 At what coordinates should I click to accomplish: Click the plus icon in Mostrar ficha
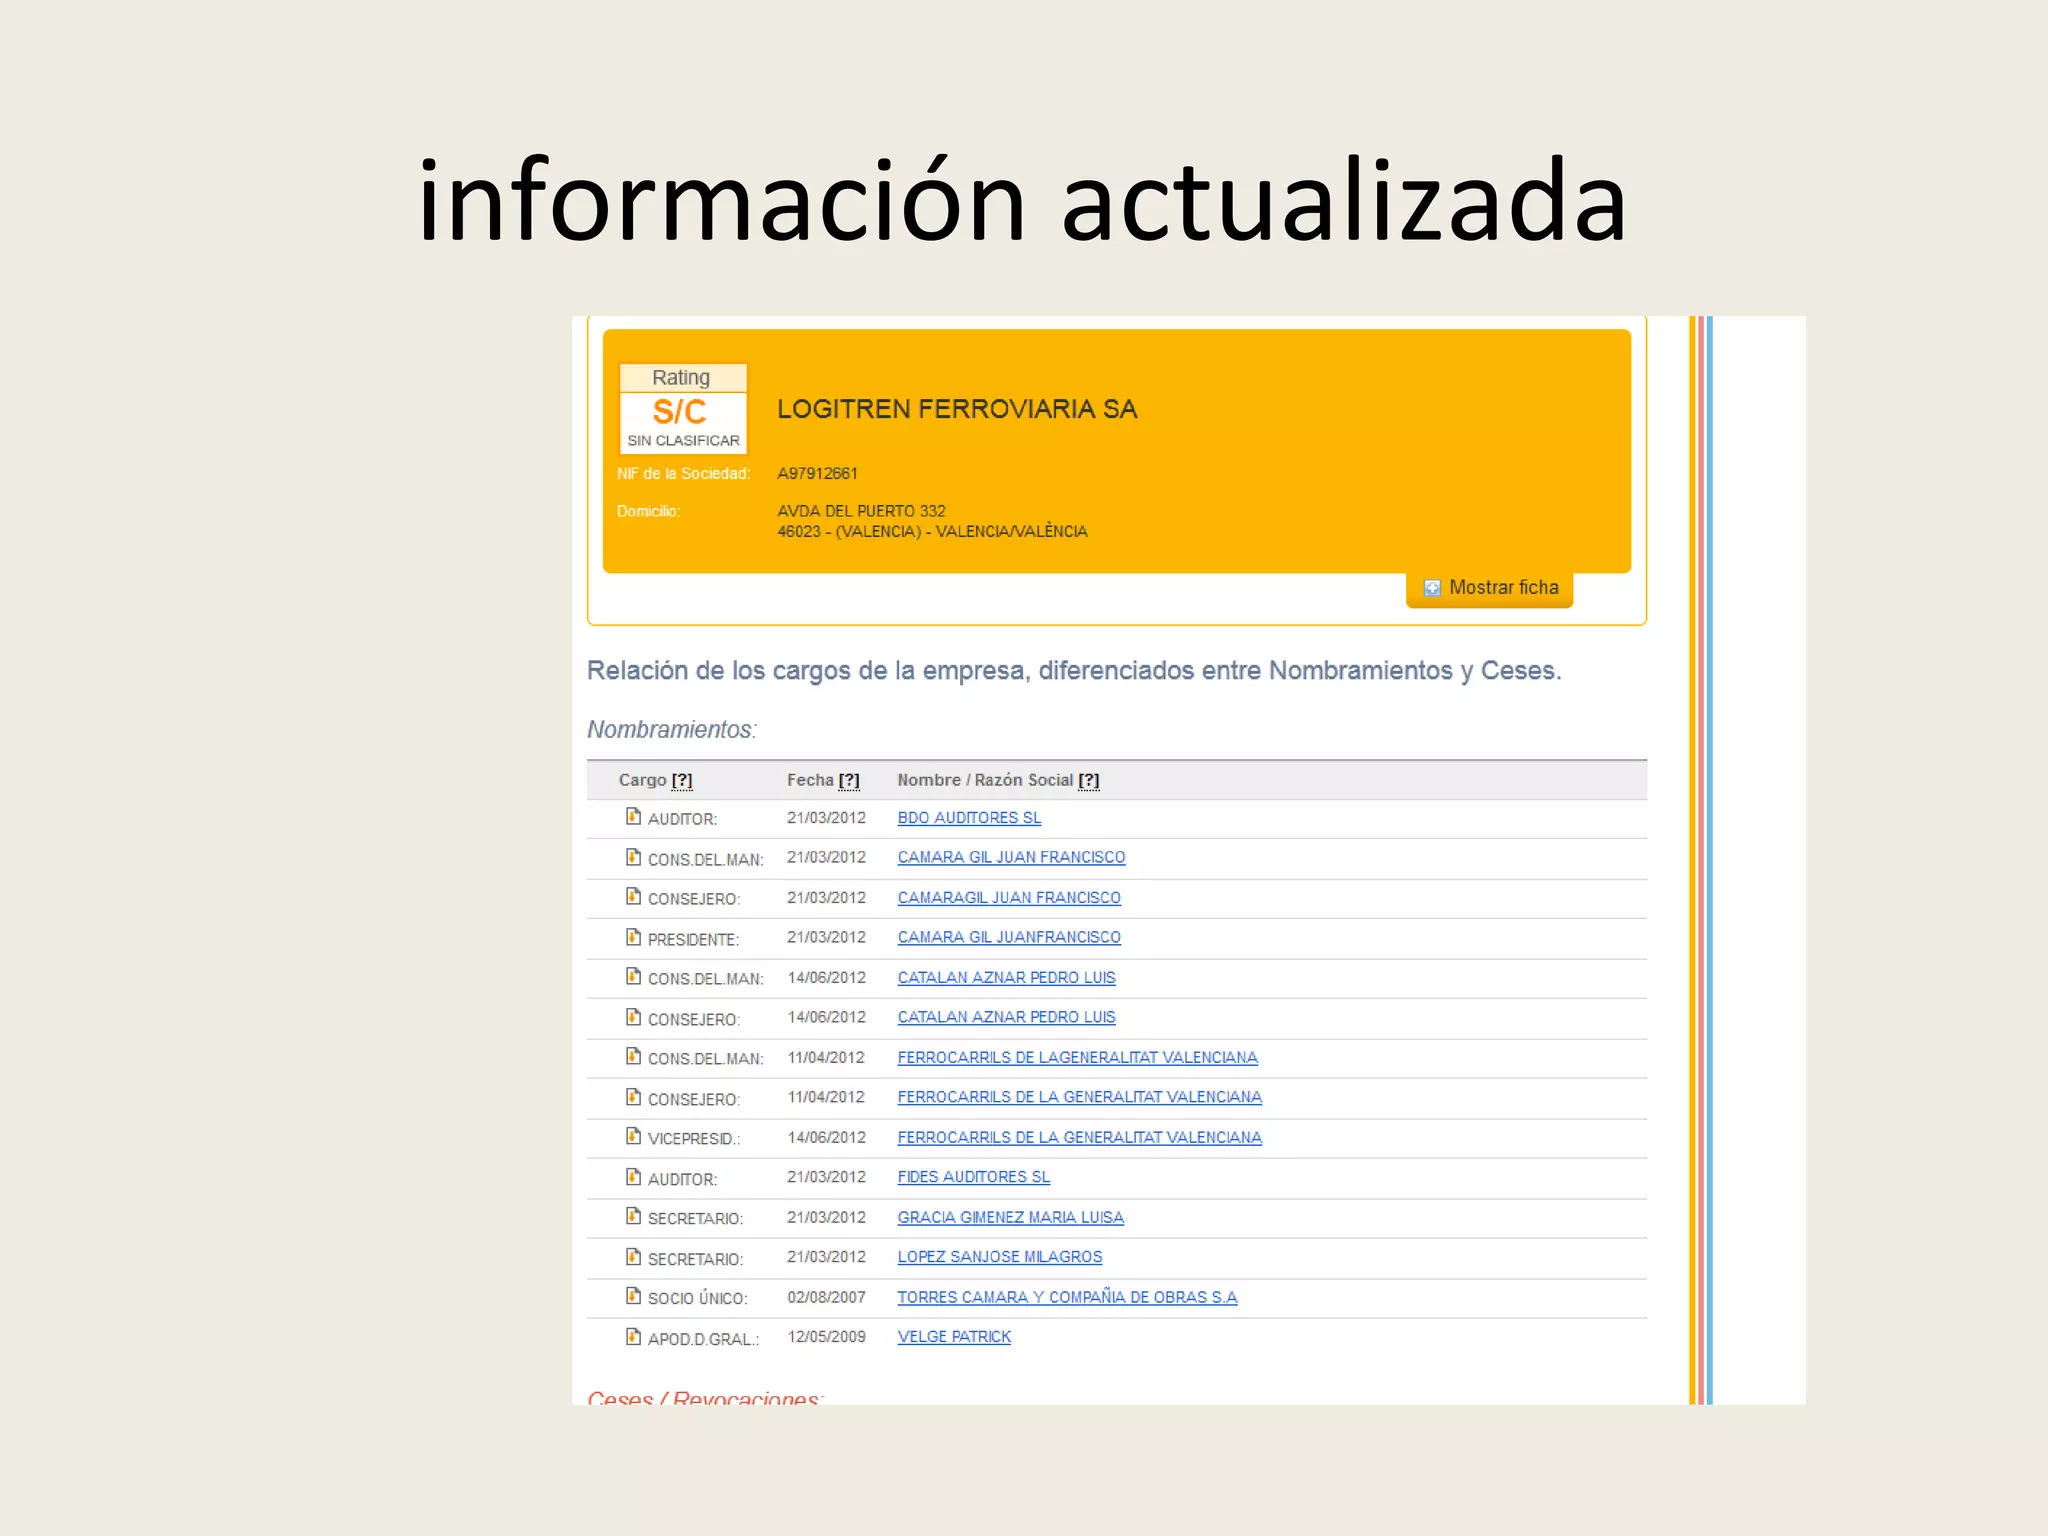pos(1432,588)
